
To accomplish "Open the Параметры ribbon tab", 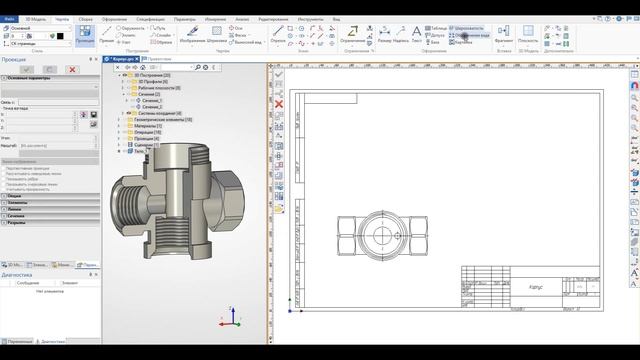I will pyautogui.click(x=184, y=19).
